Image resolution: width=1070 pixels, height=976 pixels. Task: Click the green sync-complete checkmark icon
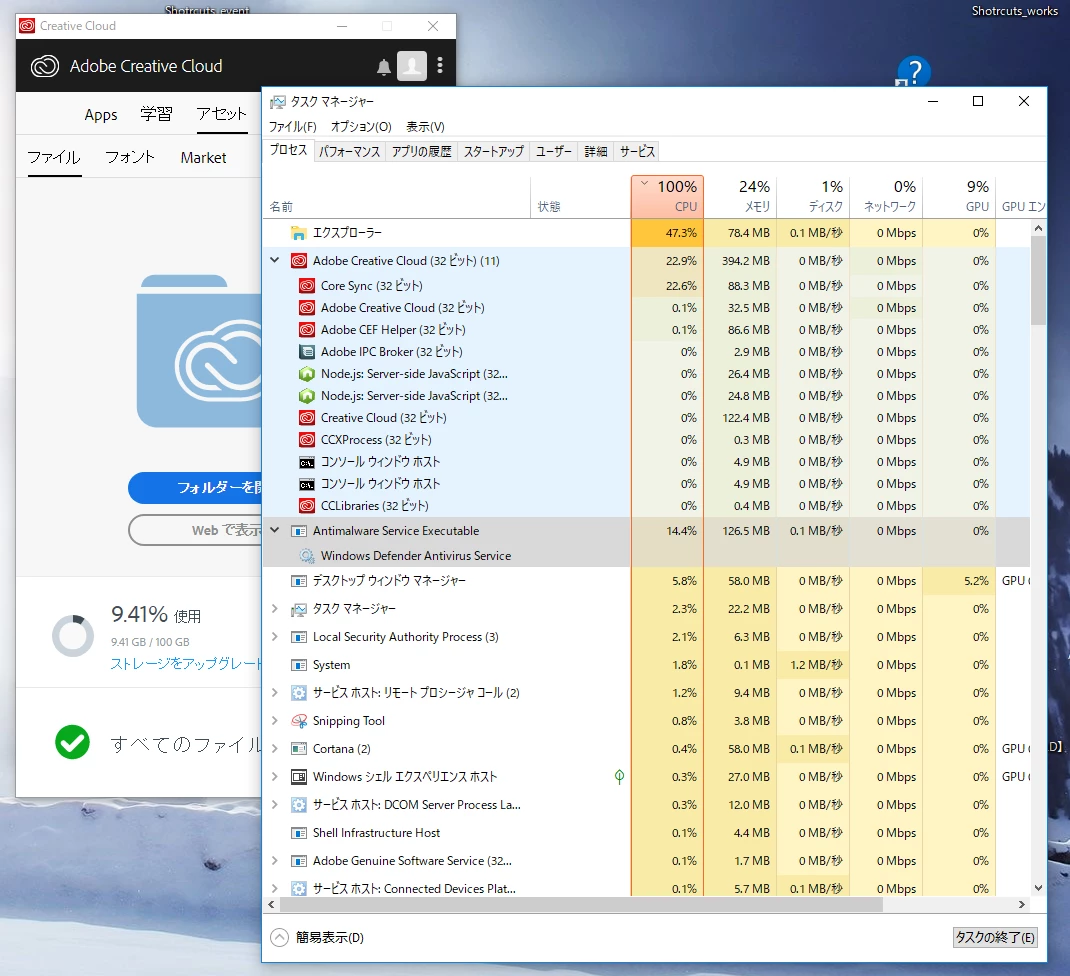[x=72, y=742]
